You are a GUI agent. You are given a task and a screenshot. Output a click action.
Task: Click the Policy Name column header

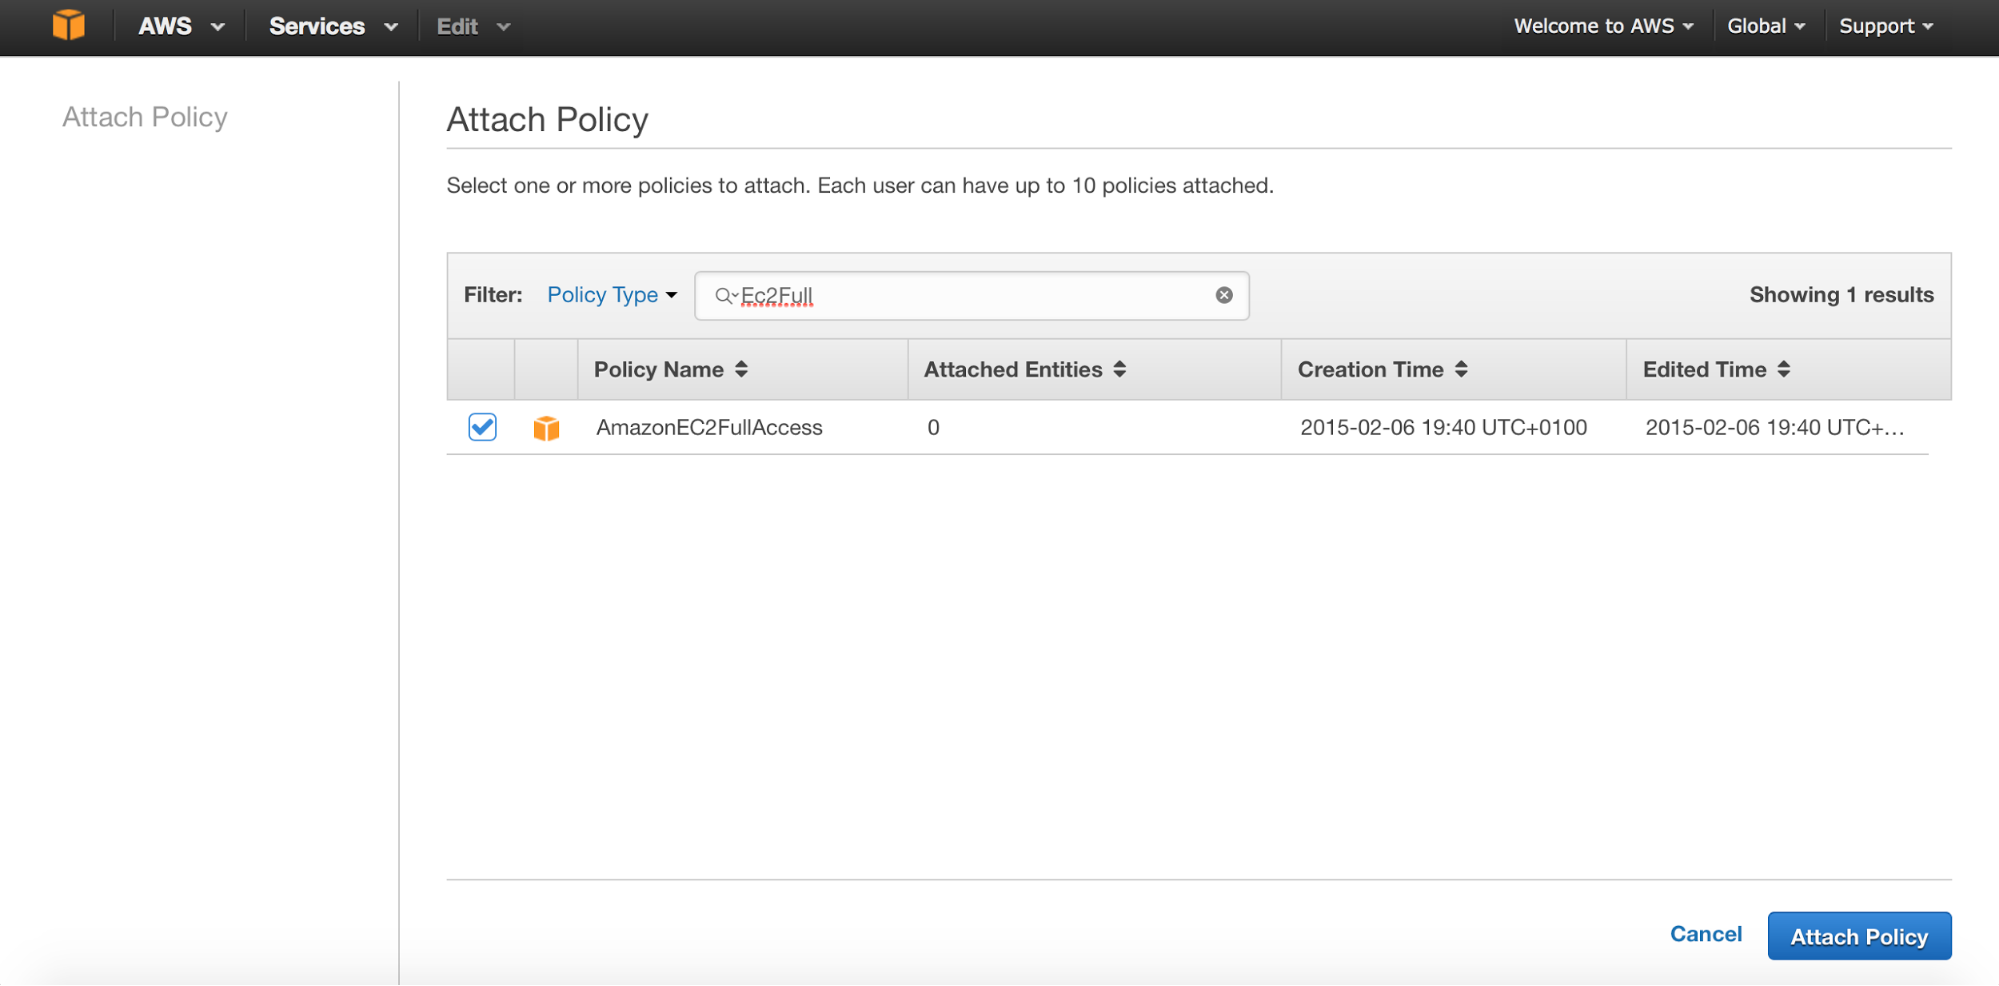pos(743,369)
